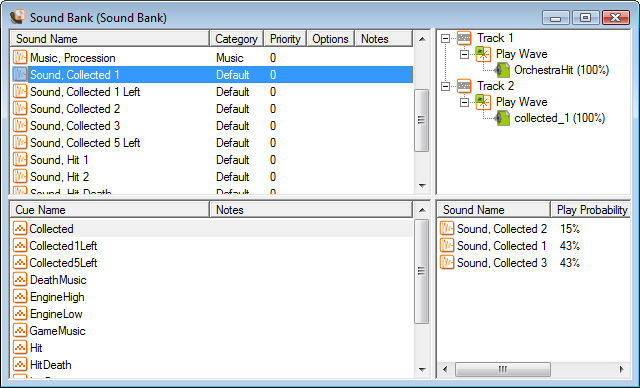Click the Sound, Collected 1 Left icon
Screen dimensions: 640x388
pos(20,92)
